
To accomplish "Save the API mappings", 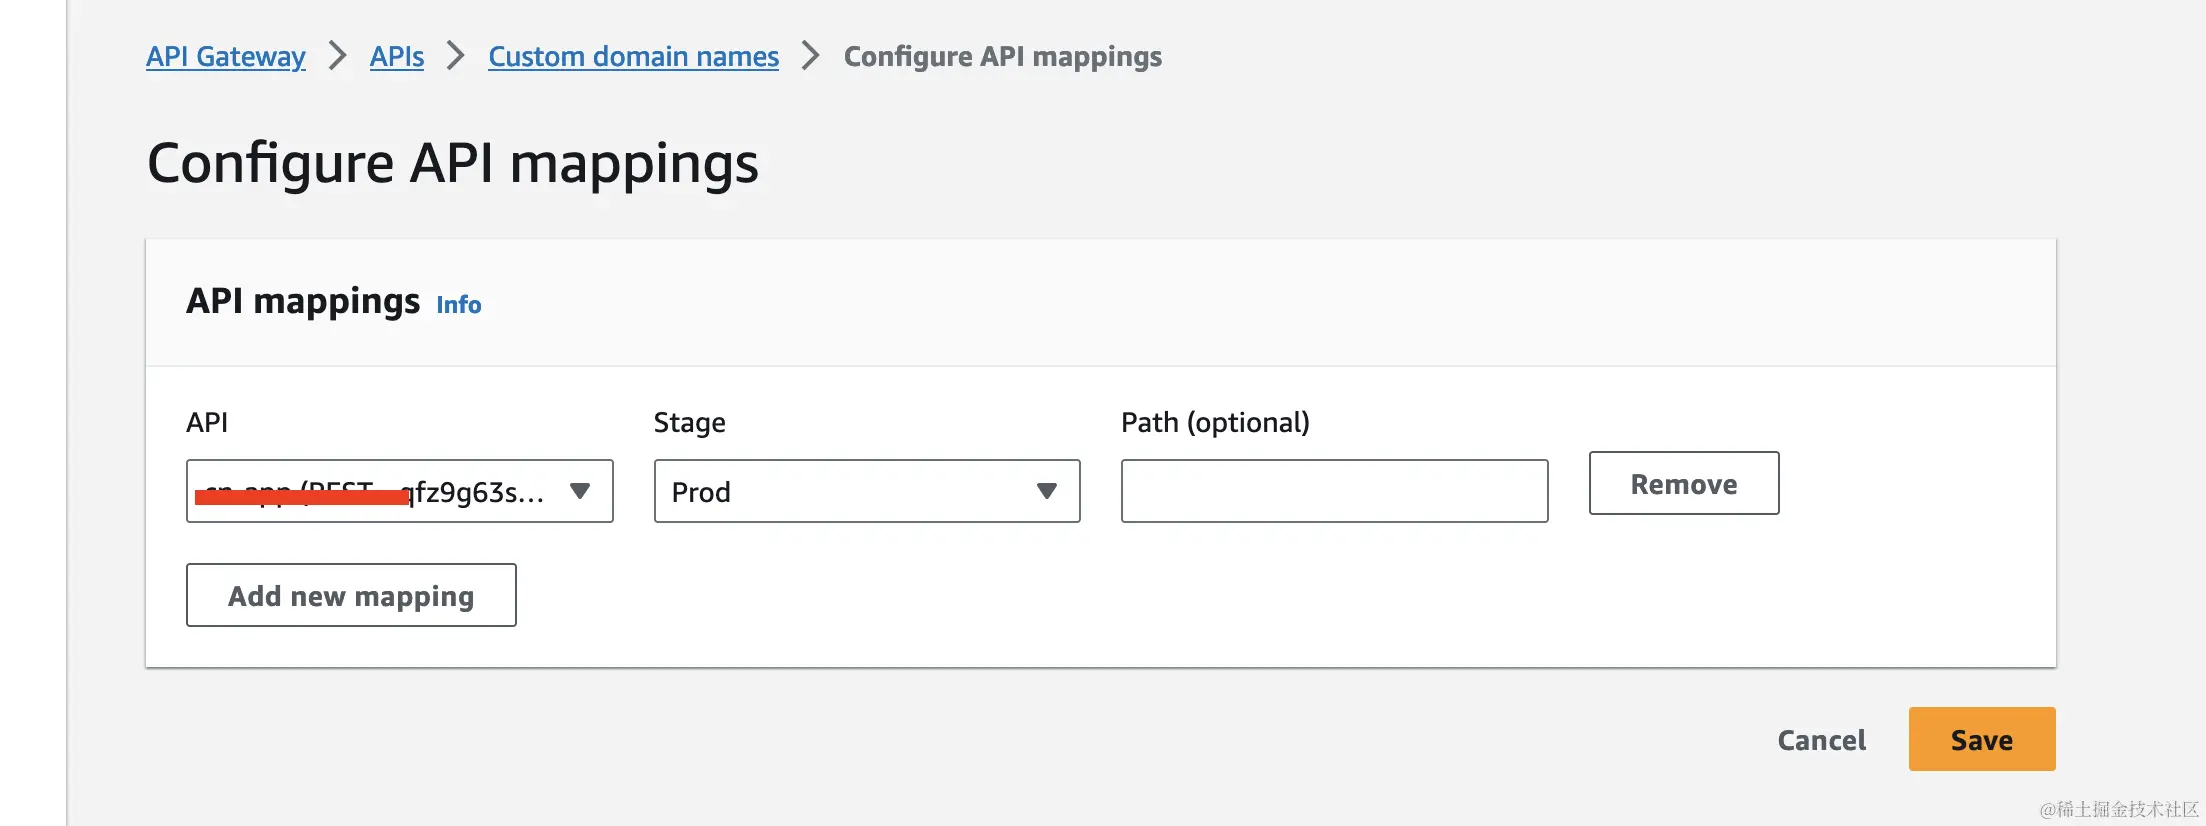I will click(1981, 740).
